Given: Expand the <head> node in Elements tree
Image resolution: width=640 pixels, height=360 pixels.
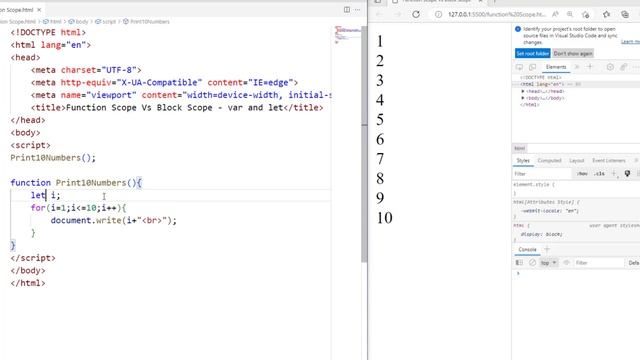Looking at the screenshot, I should coord(523,91).
